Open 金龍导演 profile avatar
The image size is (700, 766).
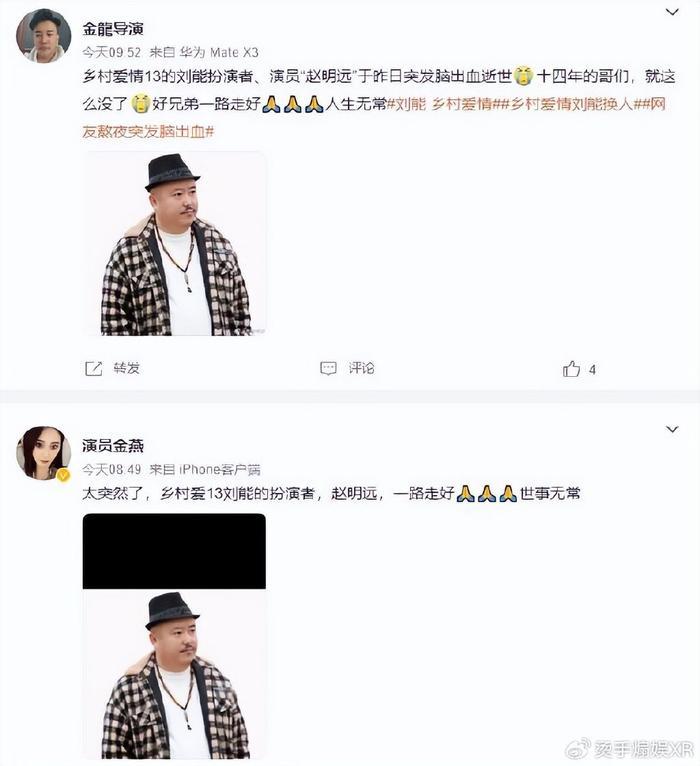(43, 36)
